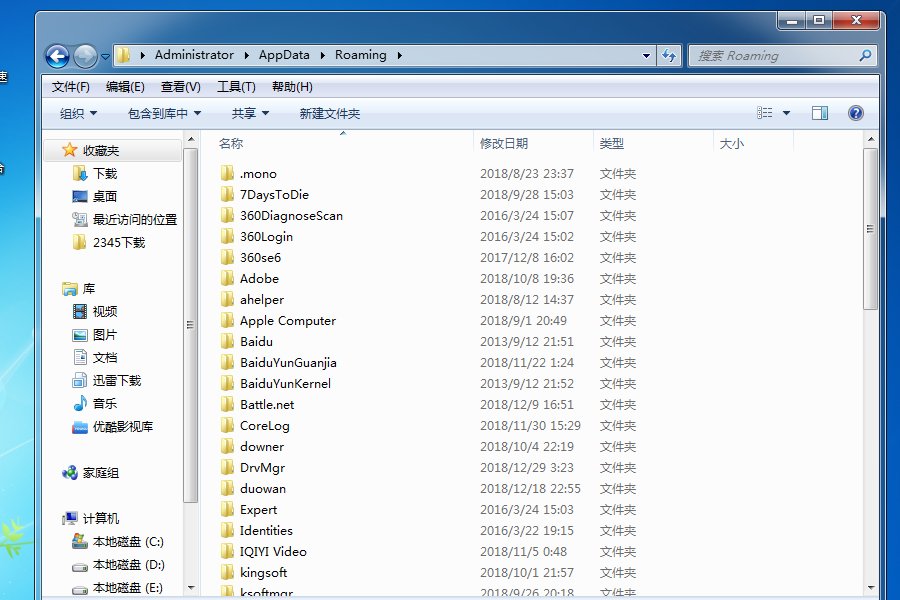The height and width of the screenshot is (600, 900).
Task: Open the 工具(T) menu
Action: pos(236,87)
